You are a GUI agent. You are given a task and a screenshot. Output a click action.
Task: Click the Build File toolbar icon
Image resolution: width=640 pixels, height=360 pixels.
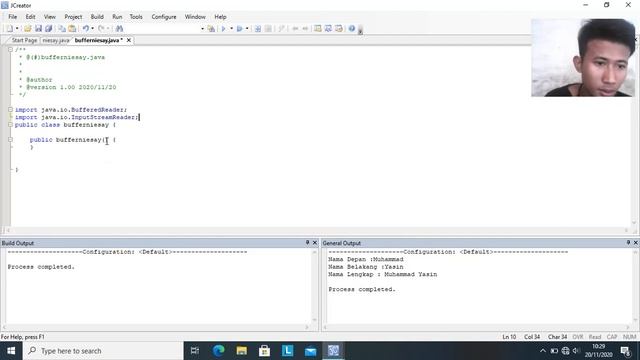pos(211,29)
